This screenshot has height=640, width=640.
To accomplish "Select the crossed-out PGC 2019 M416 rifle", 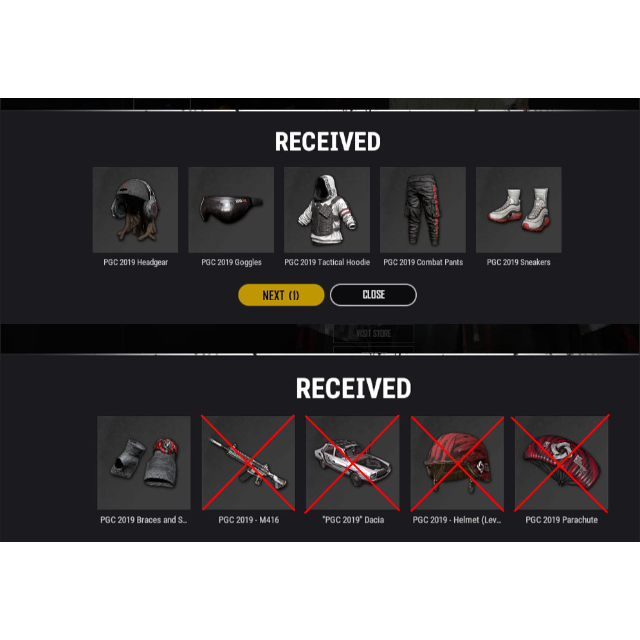I will point(248,463).
